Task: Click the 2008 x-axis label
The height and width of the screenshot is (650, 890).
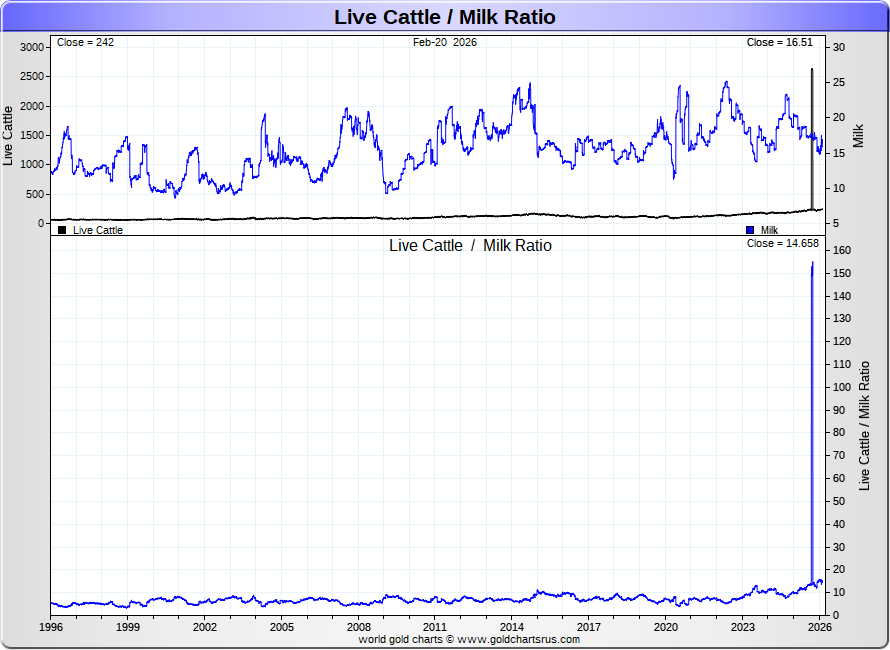Action: tap(358, 627)
